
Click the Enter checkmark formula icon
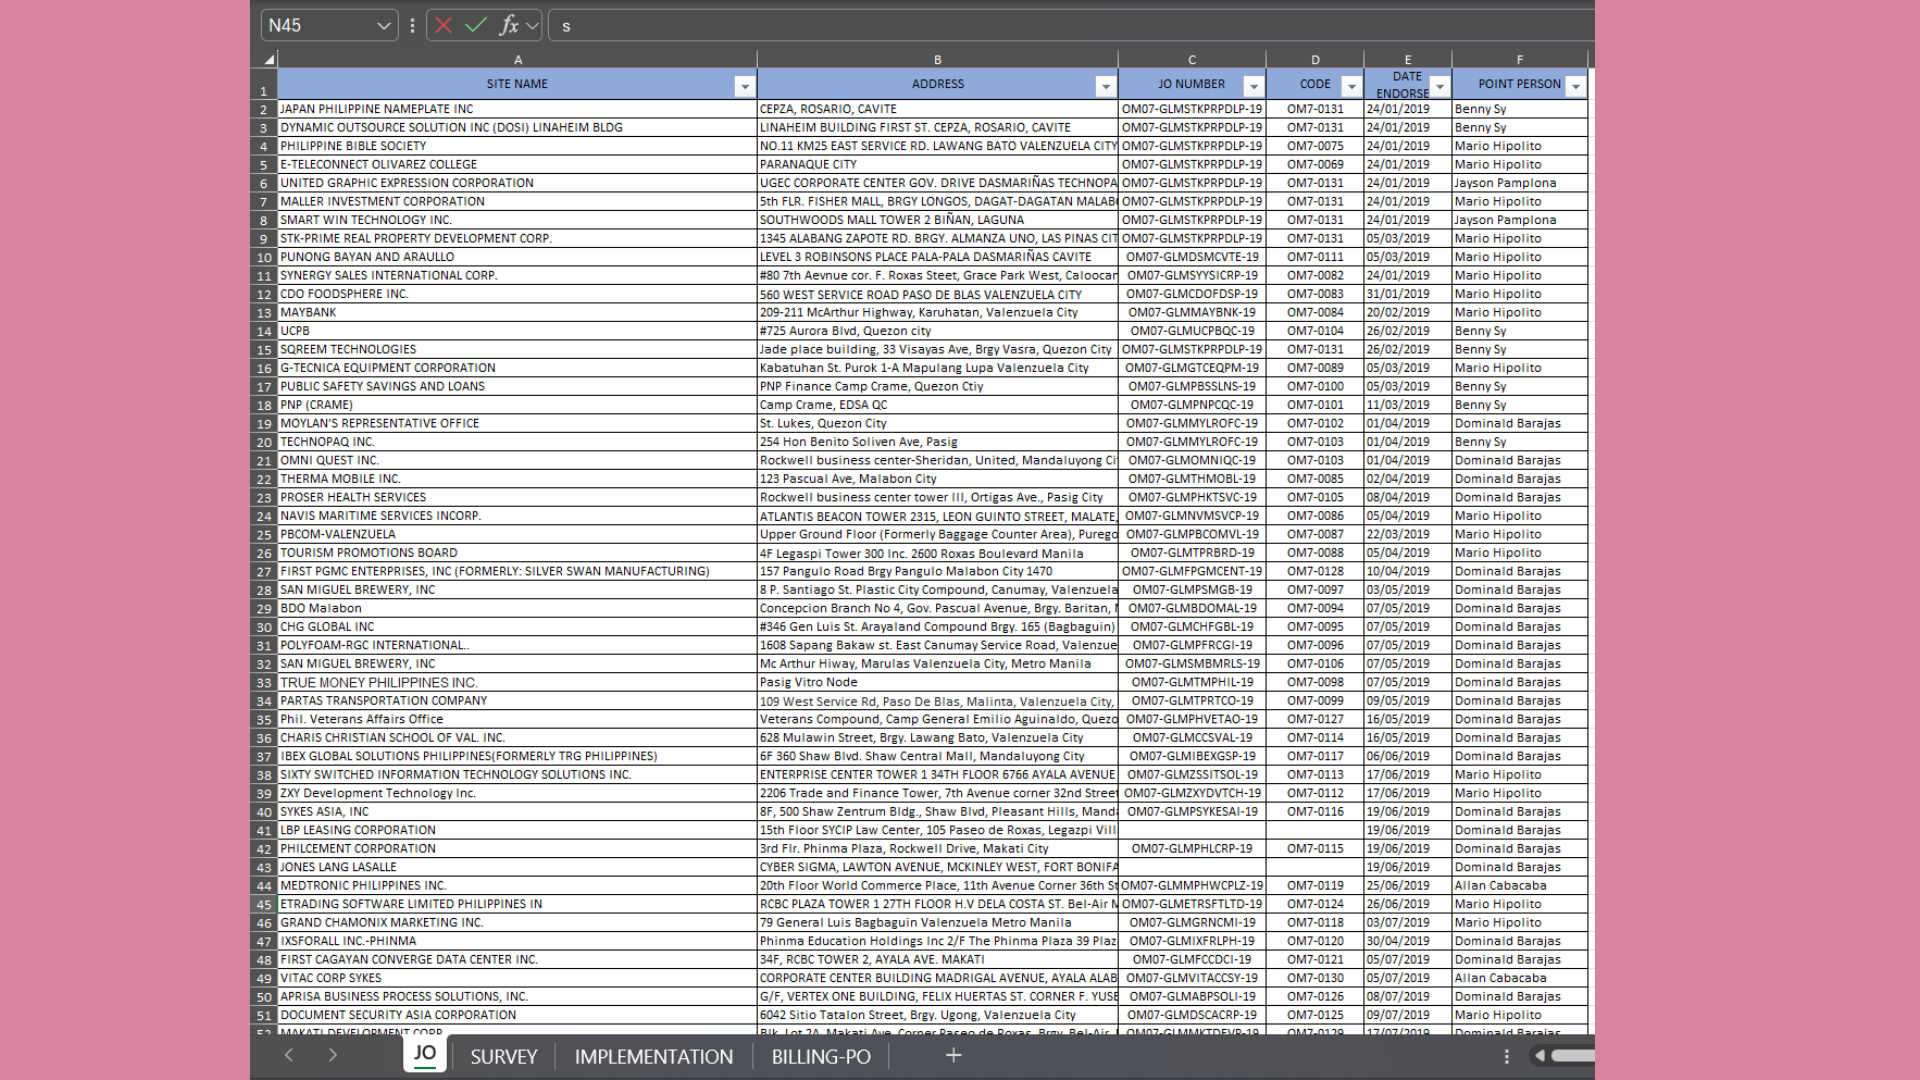click(x=476, y=26)
